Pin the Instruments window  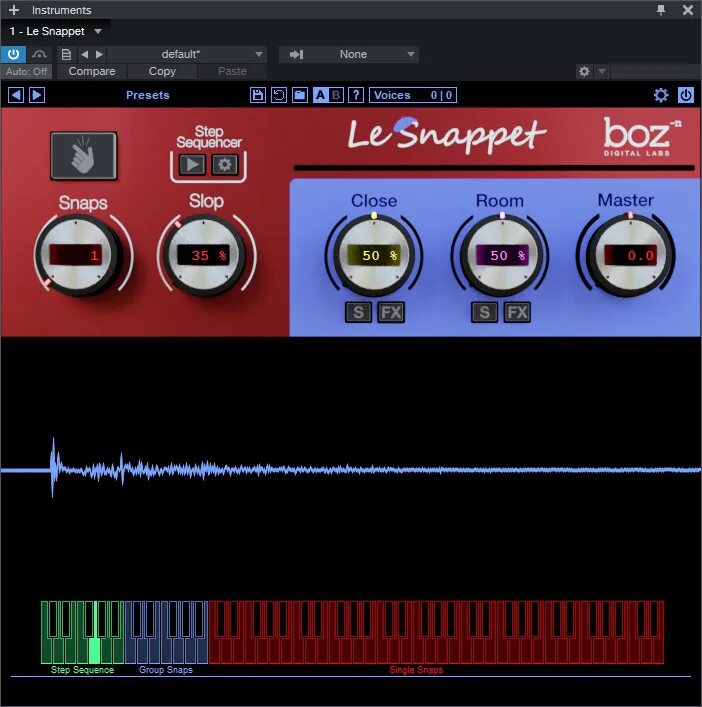pos(661,10)
